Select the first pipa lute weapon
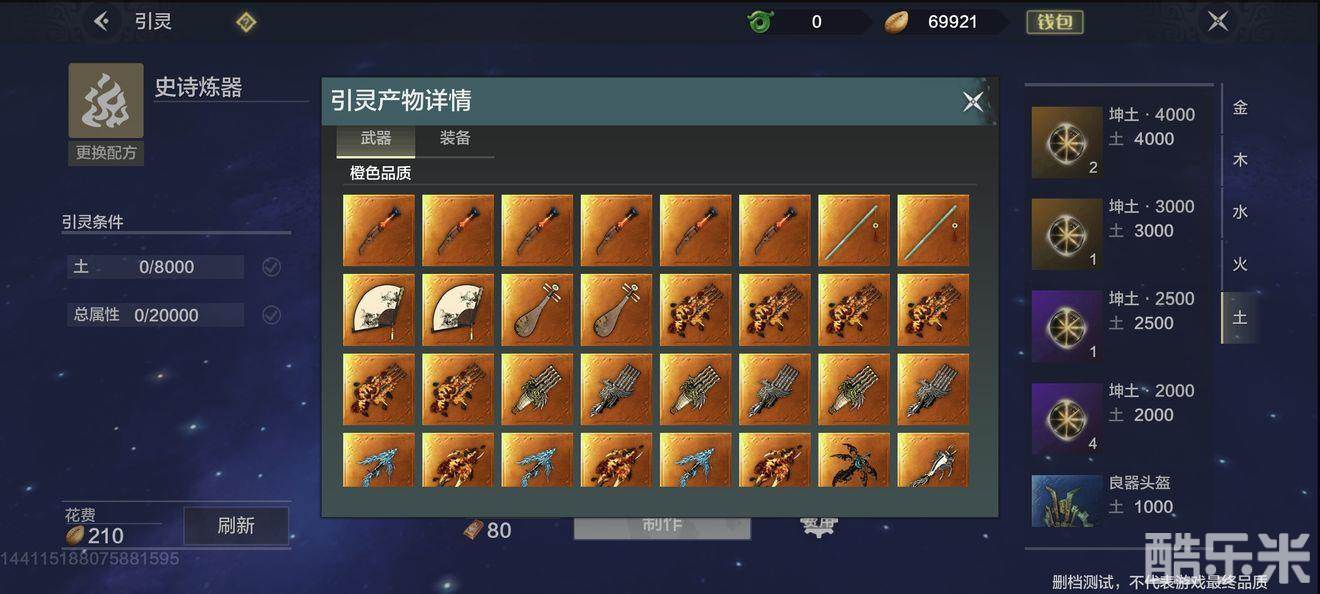This screenshot has width=1320, height=594. pos(537,310)
